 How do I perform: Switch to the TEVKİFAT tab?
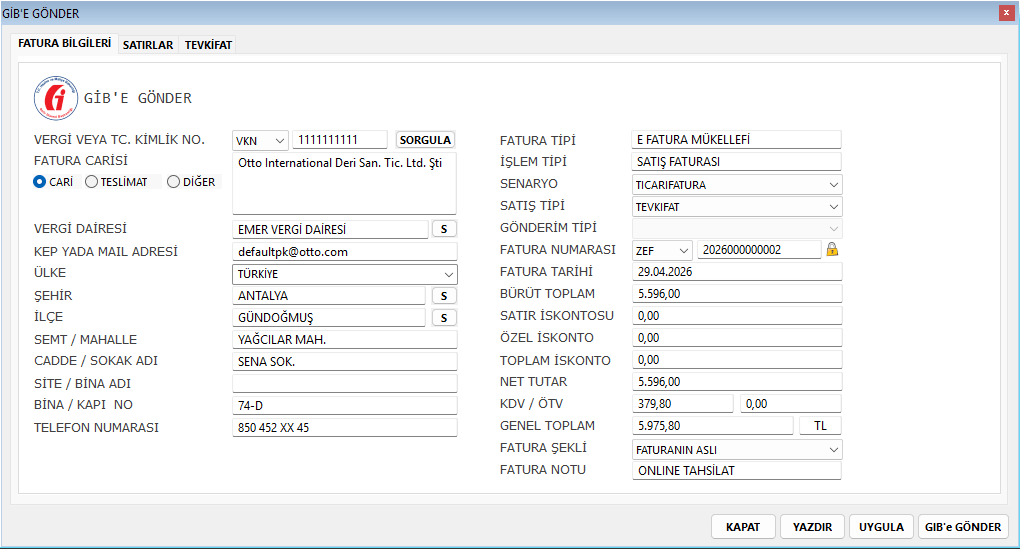208,45
